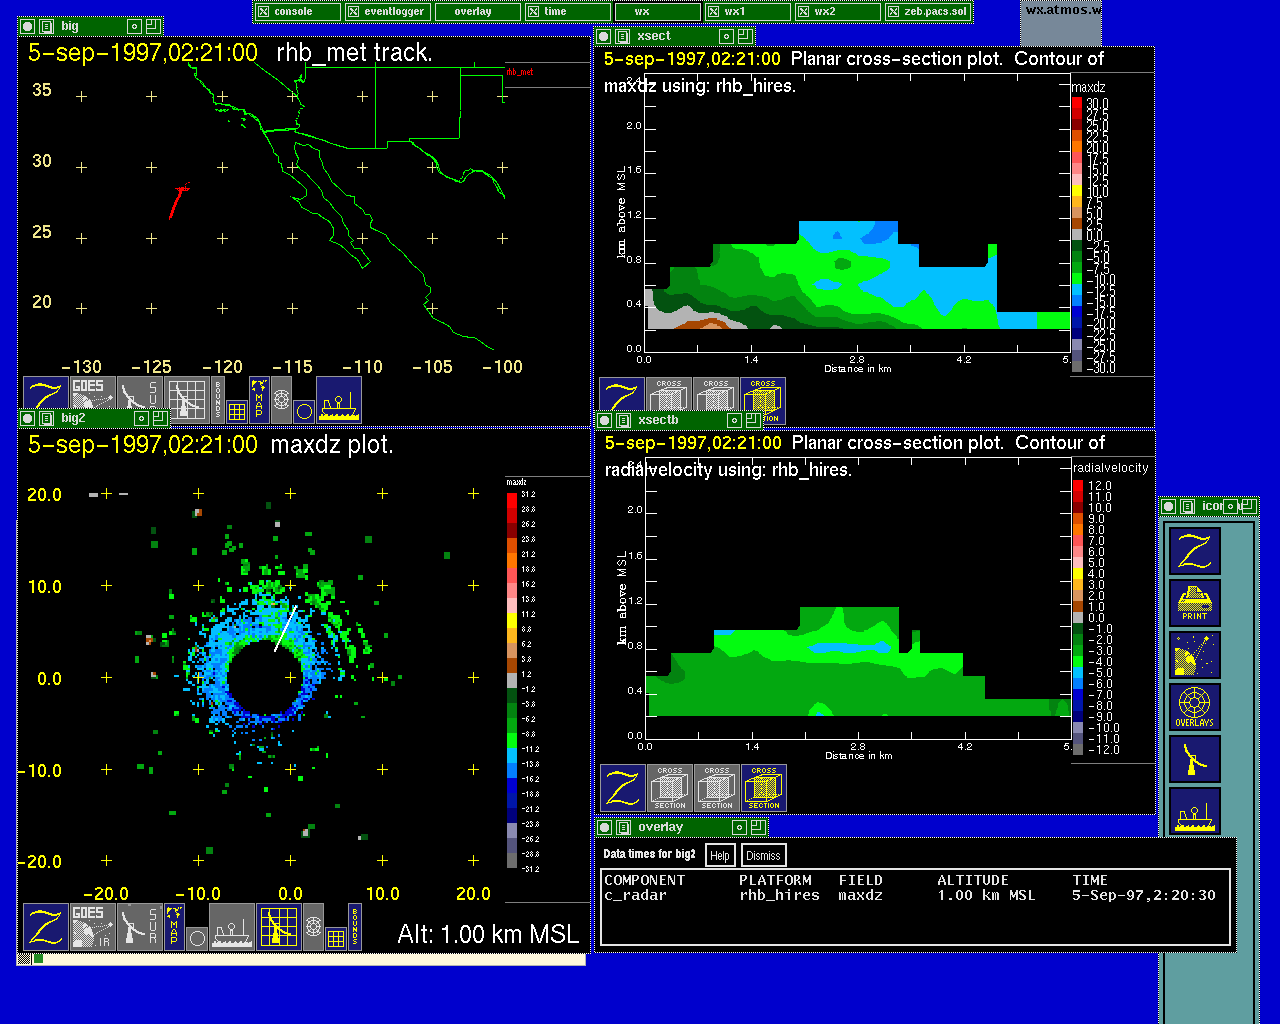The height and width of the screenshot is (1024, 1280).
Task: Toggle range rings icon in big2 toolbar
Action: [313, 927]
